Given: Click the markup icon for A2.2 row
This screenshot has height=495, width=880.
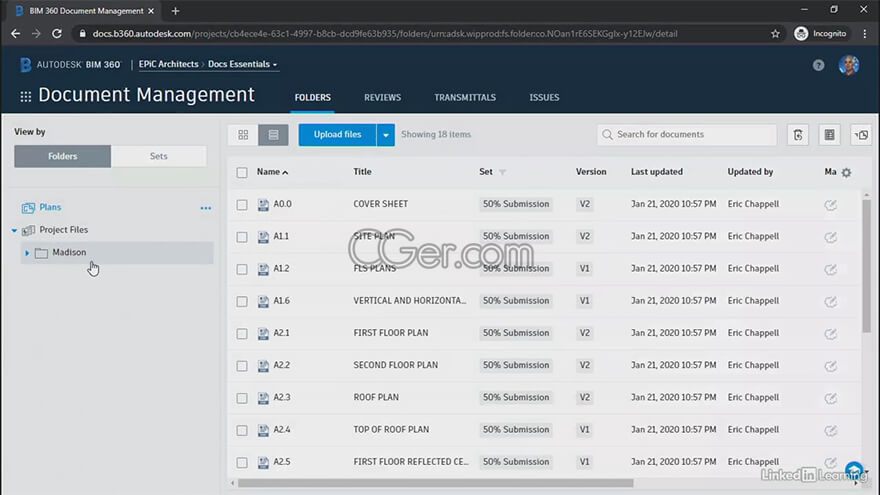Looking at the screenshot, I should coord(831,366).
